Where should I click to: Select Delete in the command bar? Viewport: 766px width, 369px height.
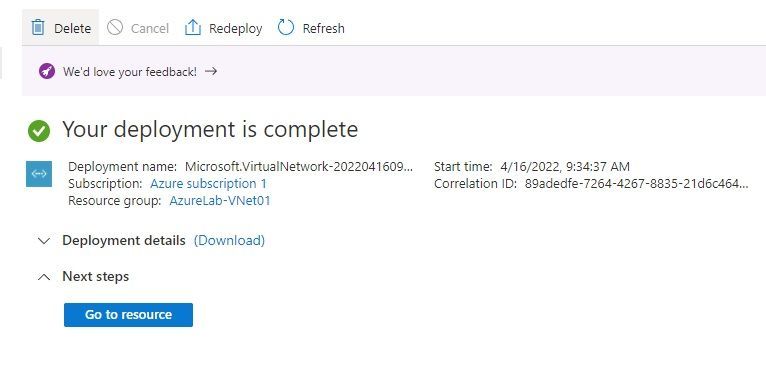(61, 27)
